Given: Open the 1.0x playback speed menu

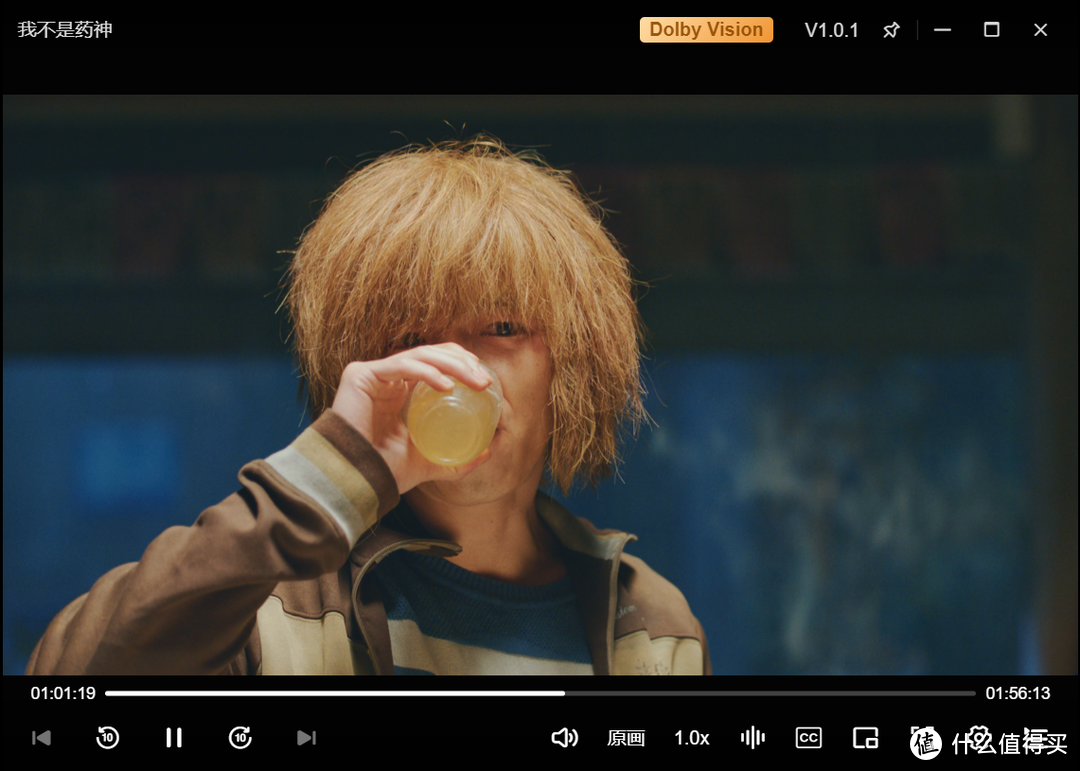Looking at the screenshot, I should (x=692, y=739).
